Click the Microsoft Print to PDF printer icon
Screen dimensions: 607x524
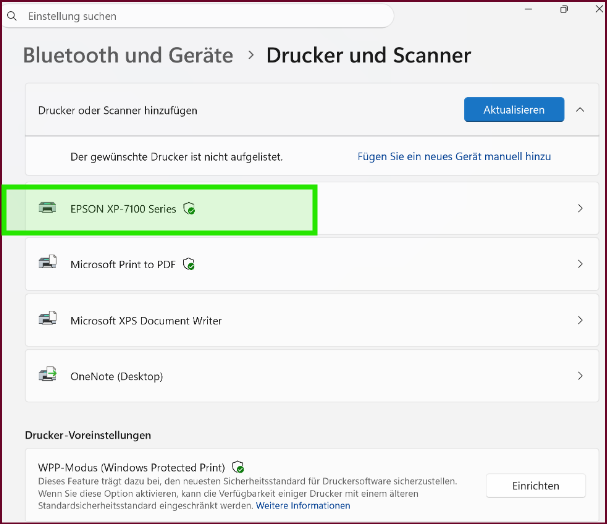pyautogui.click(x=47, y=262)
